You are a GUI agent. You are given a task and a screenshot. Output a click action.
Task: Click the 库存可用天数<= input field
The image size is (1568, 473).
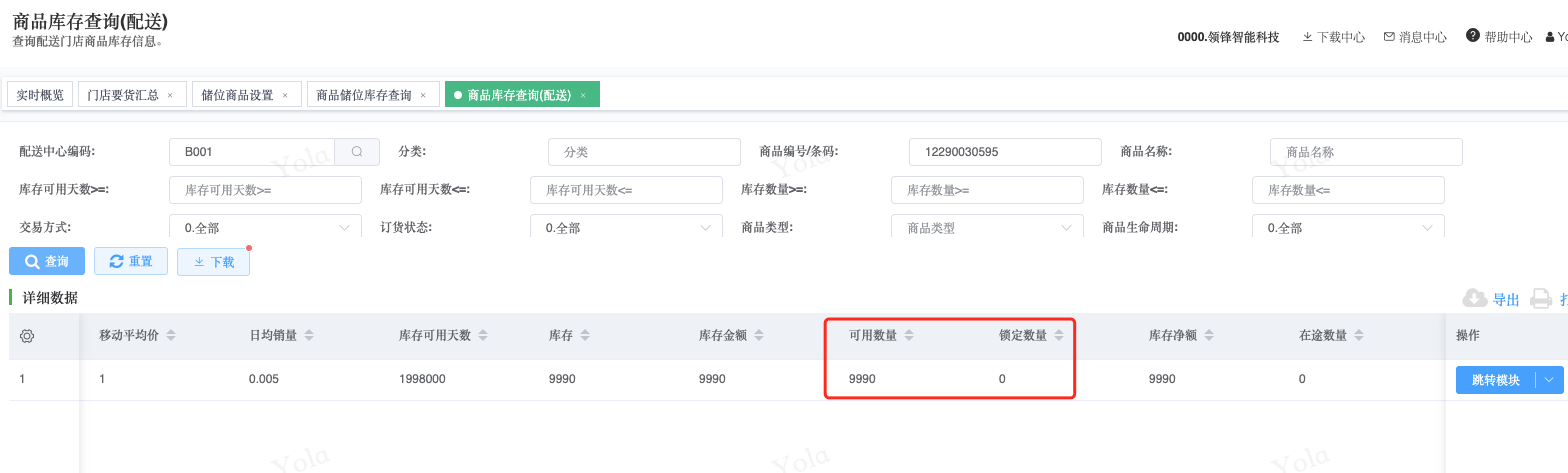(x=626, y=190)
